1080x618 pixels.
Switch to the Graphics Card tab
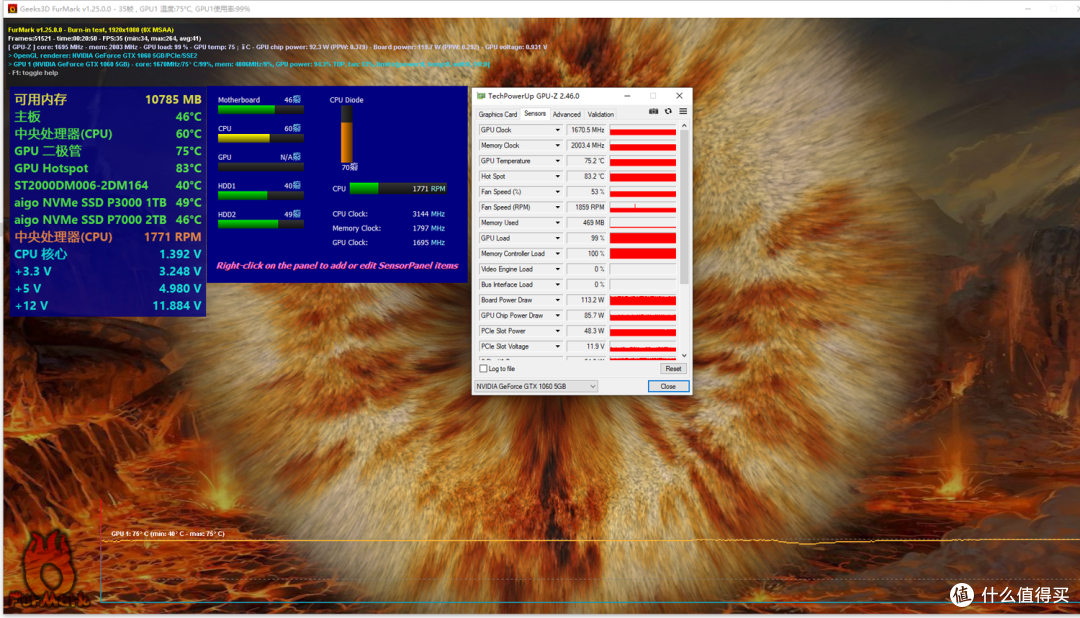497,114
